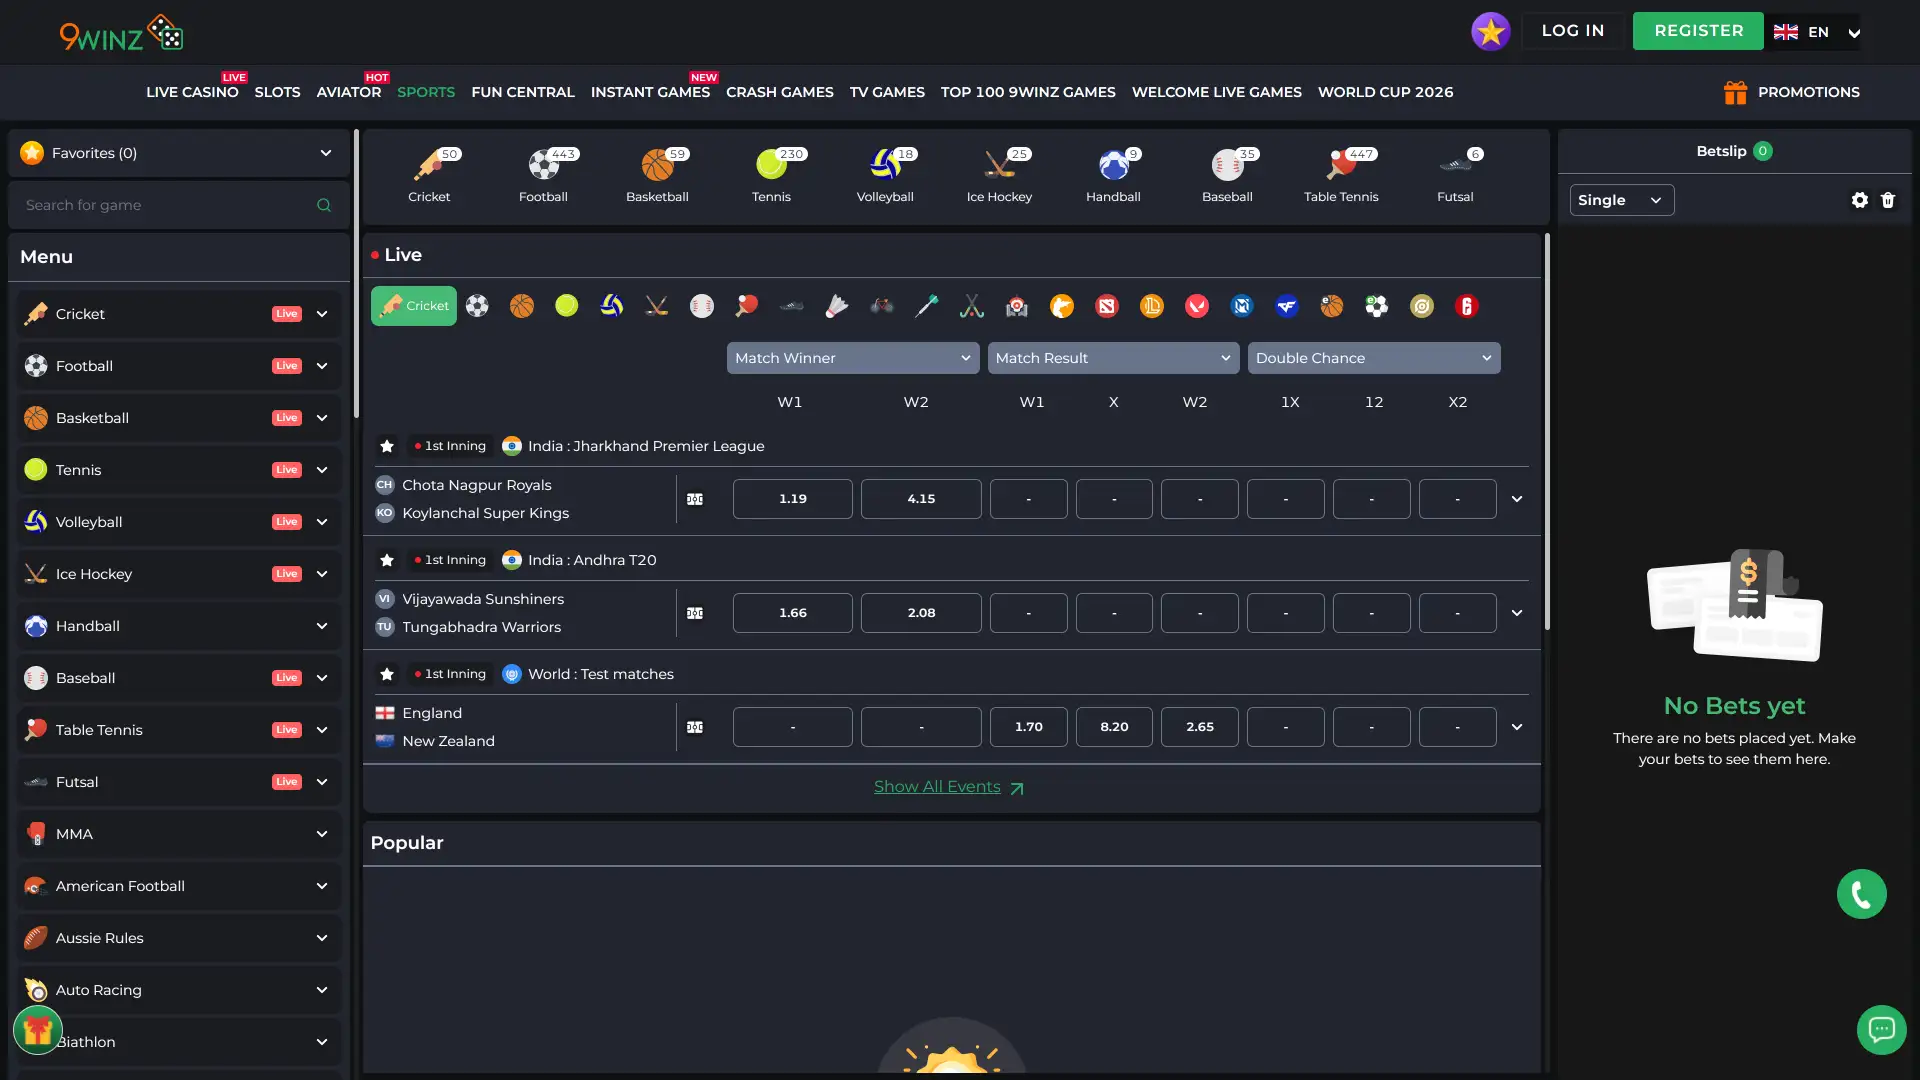Open the EN language selector

[1817, 32]
